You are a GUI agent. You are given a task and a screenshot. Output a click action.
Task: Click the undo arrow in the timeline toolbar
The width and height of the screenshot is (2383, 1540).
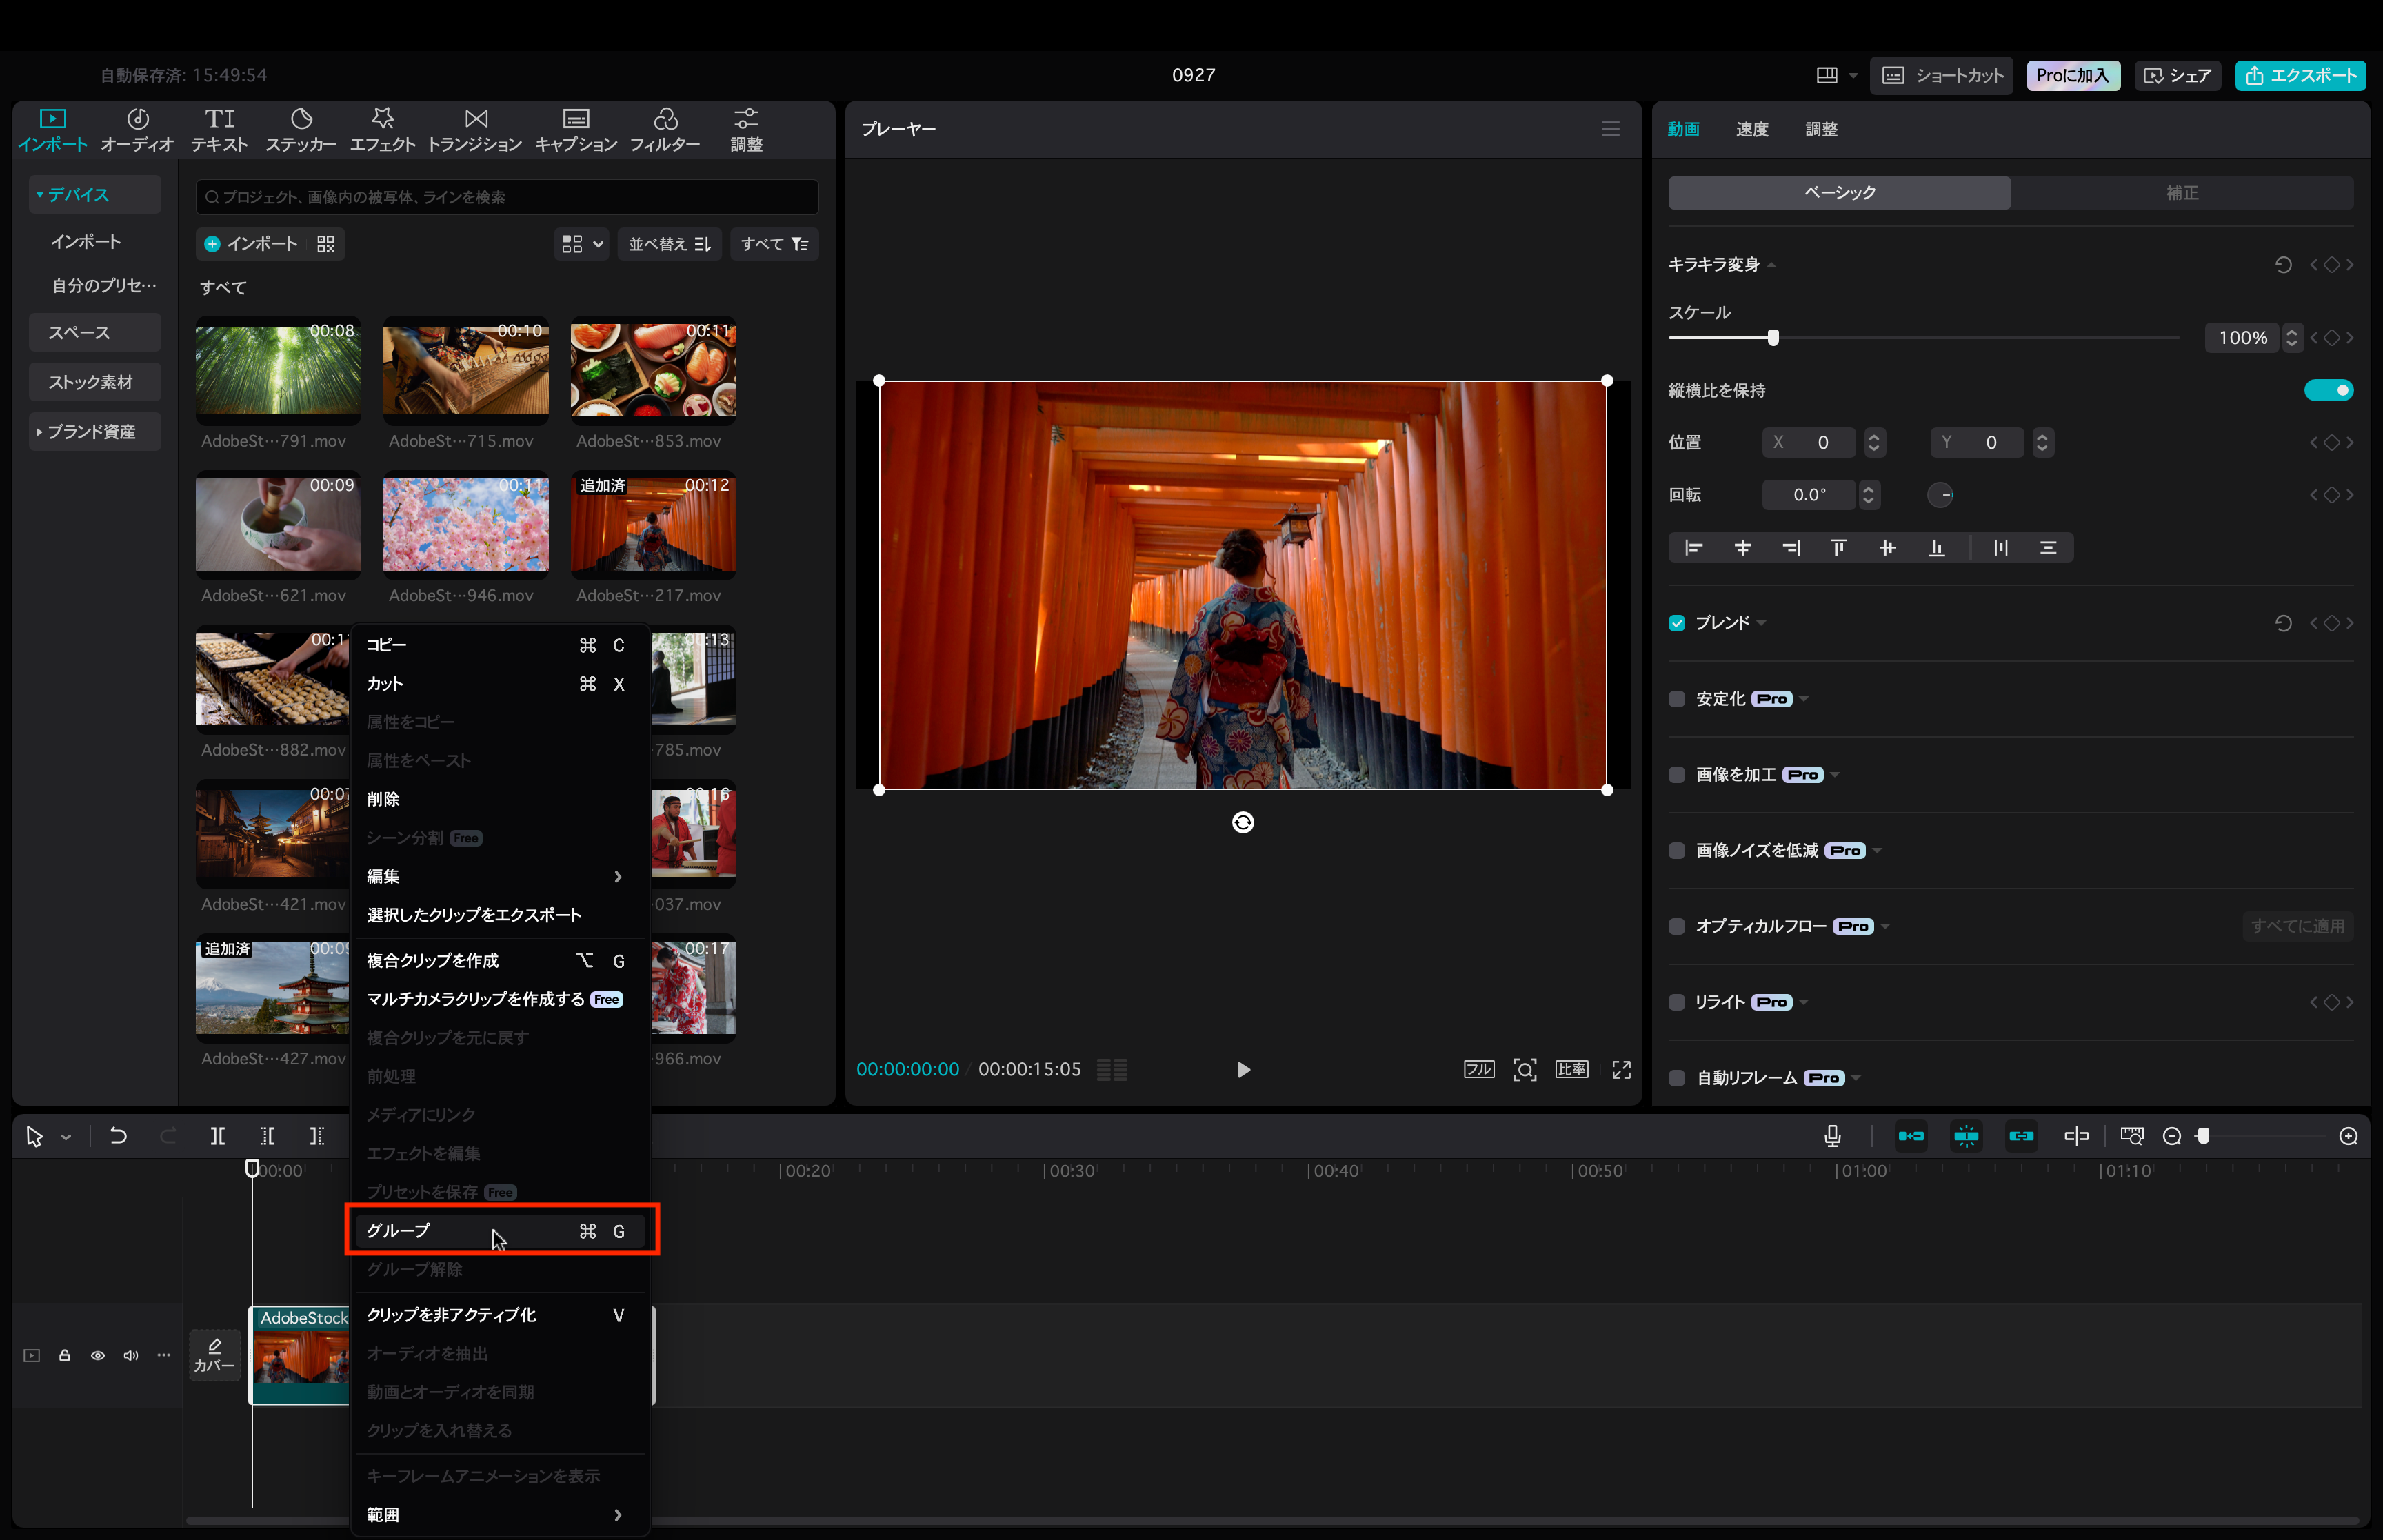click(118, 1136)
